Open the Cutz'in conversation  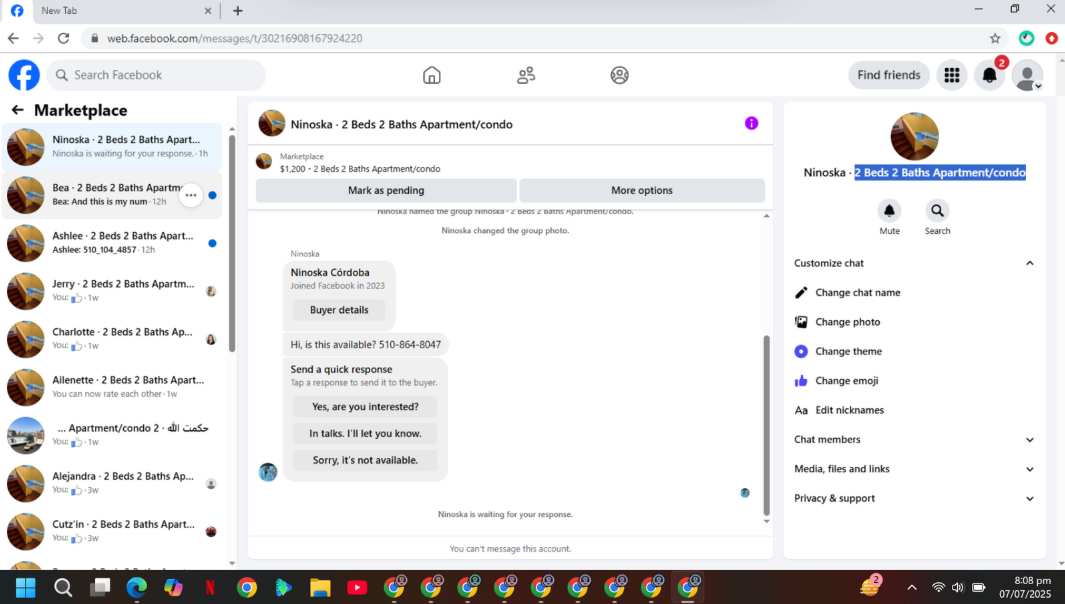112,531
